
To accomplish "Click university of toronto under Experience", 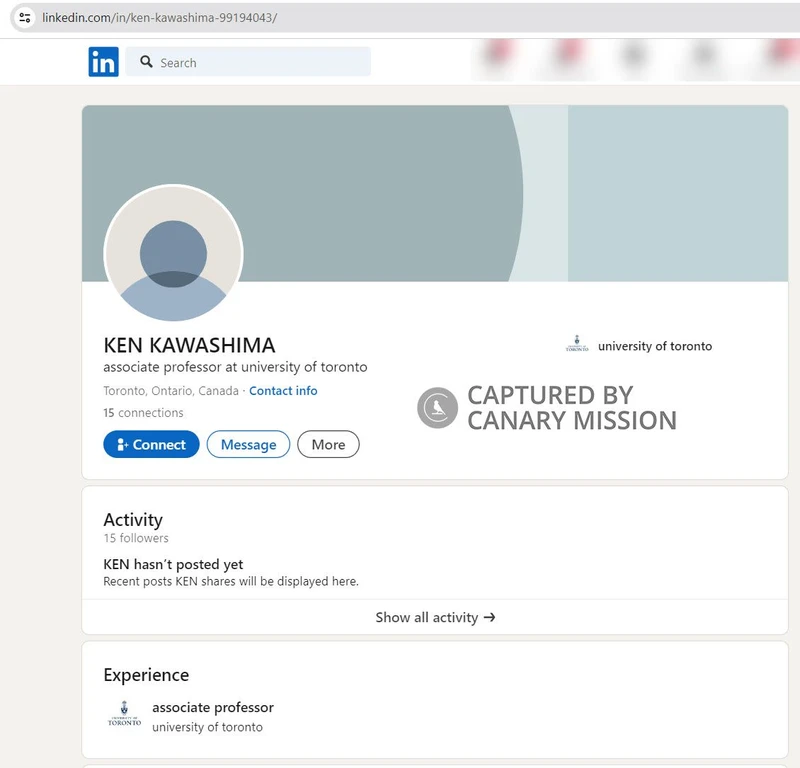I will click(x=207, y=727).
